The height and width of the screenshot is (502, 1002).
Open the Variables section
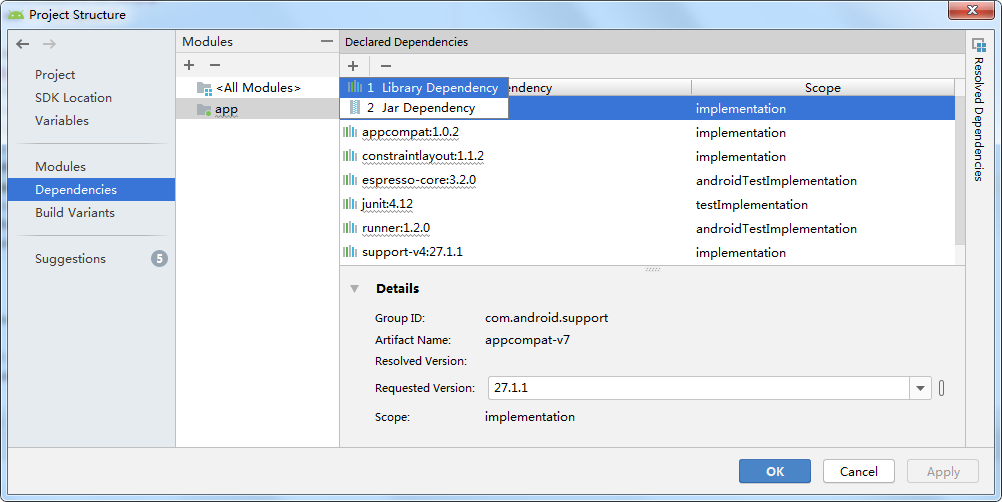pos(62,121)
